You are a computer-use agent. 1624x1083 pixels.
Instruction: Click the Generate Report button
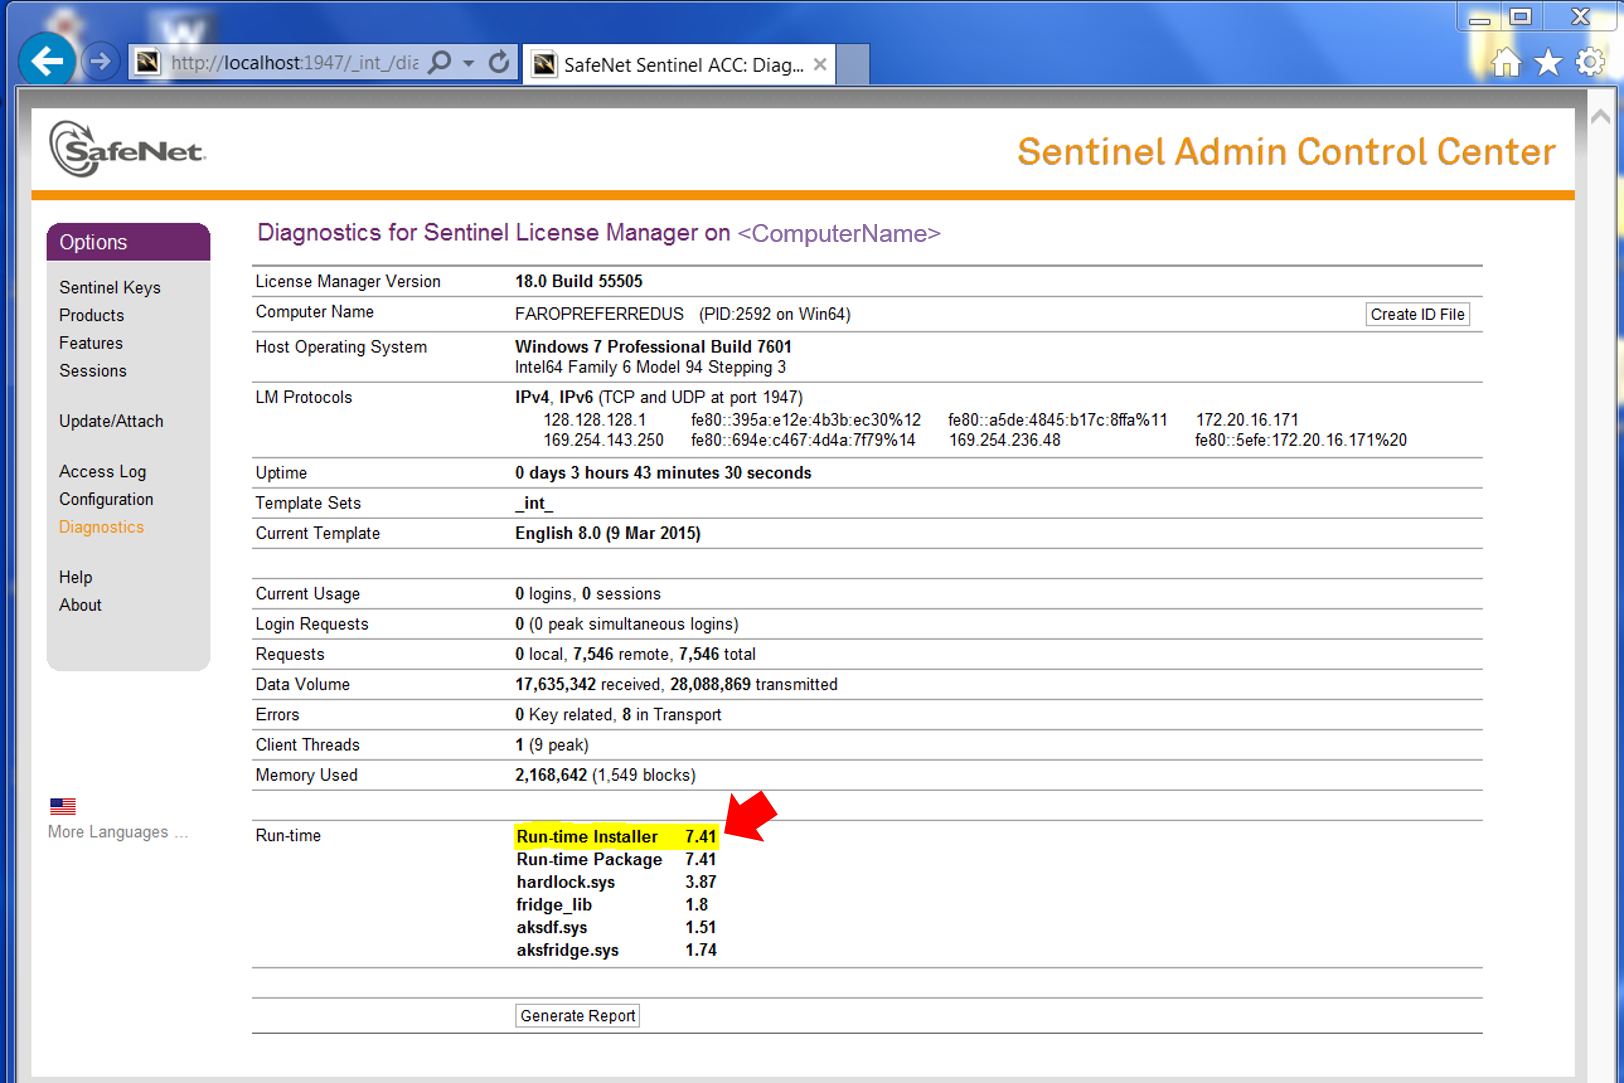click(578, 1016)
